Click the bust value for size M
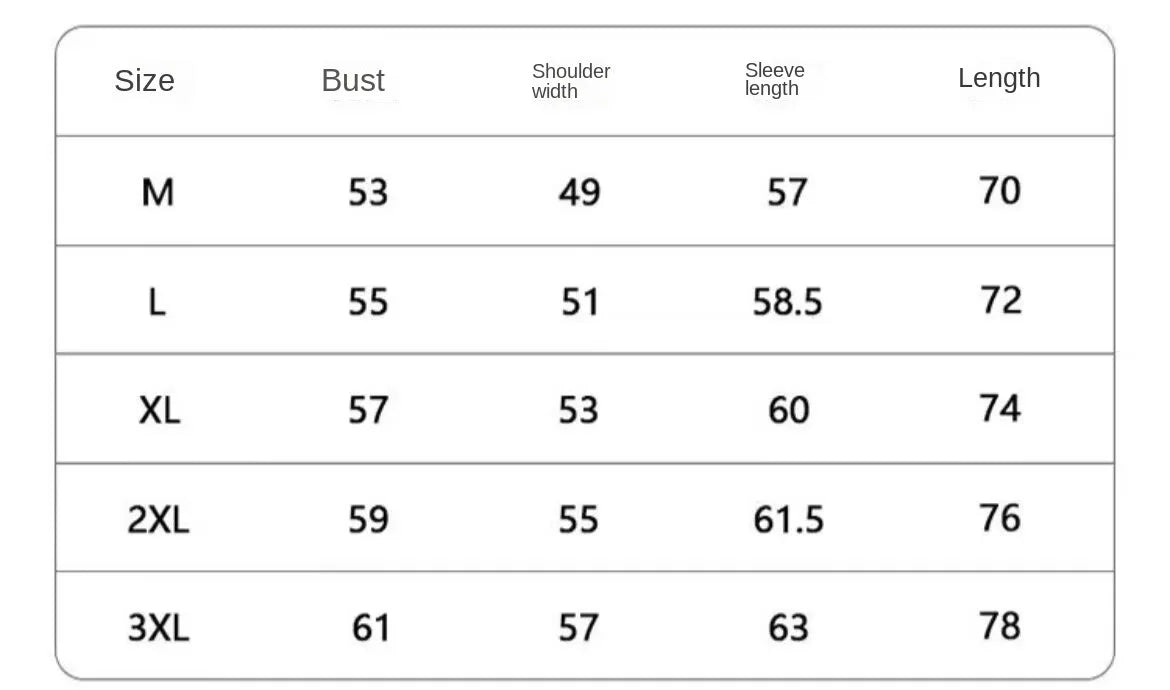 pos(368,192)
